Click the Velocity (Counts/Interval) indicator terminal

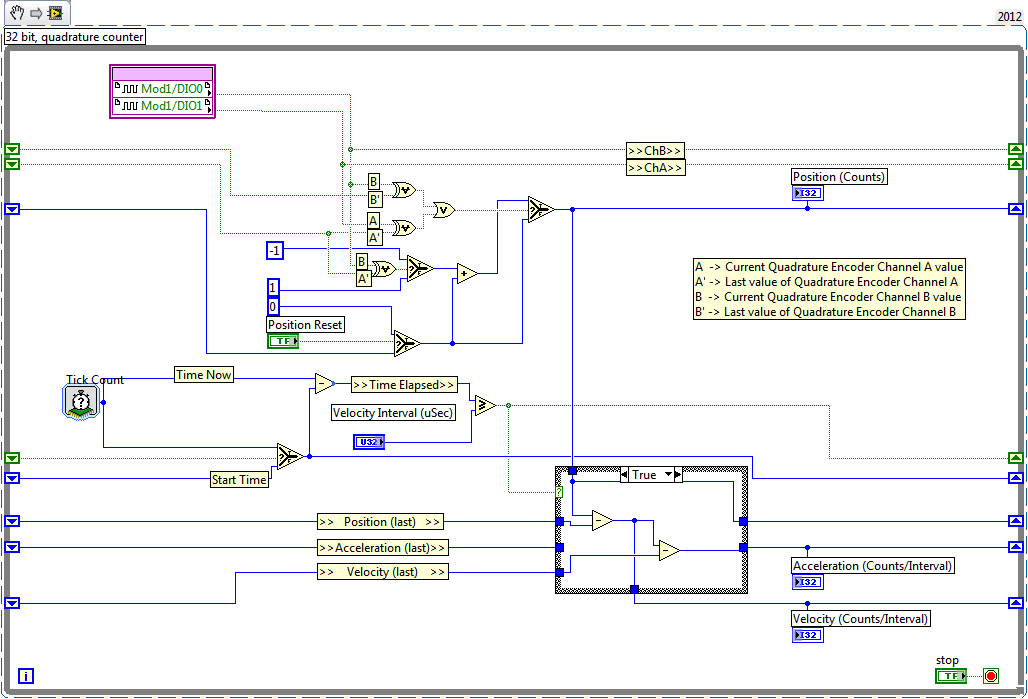(x=807, y=634)
